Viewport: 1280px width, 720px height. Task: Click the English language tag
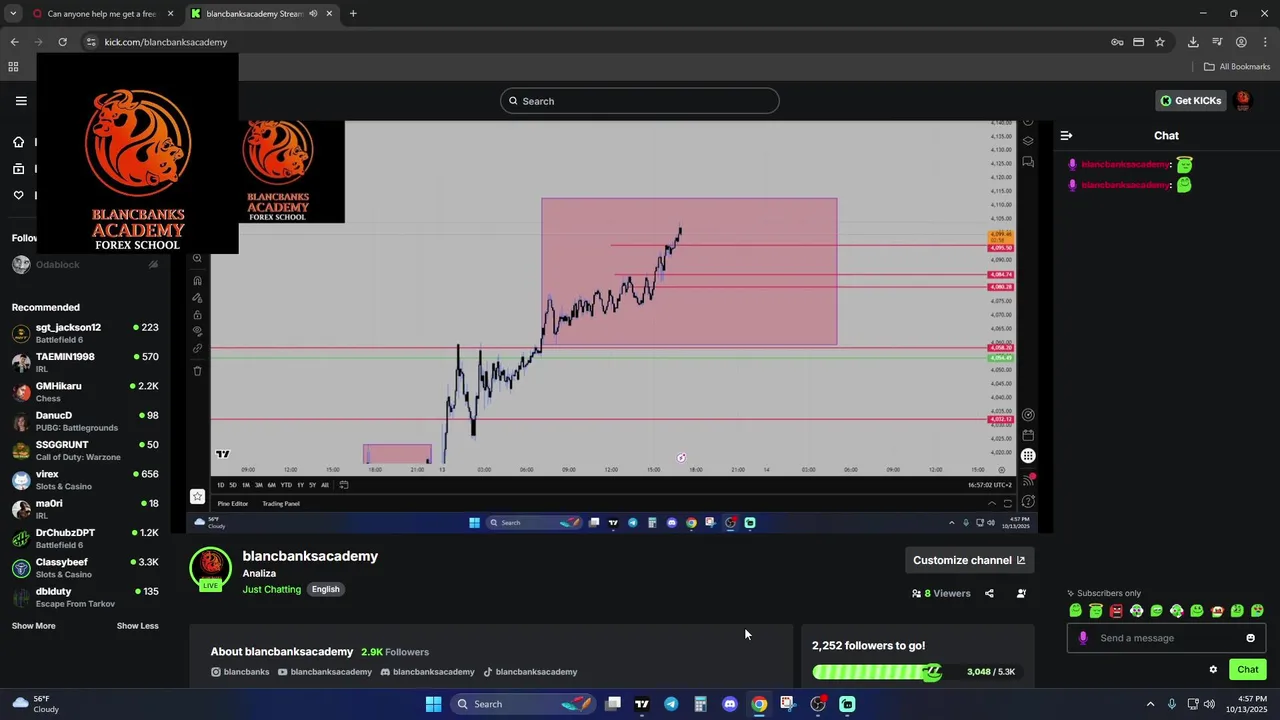pyautogui.click(x=325, y=589)
